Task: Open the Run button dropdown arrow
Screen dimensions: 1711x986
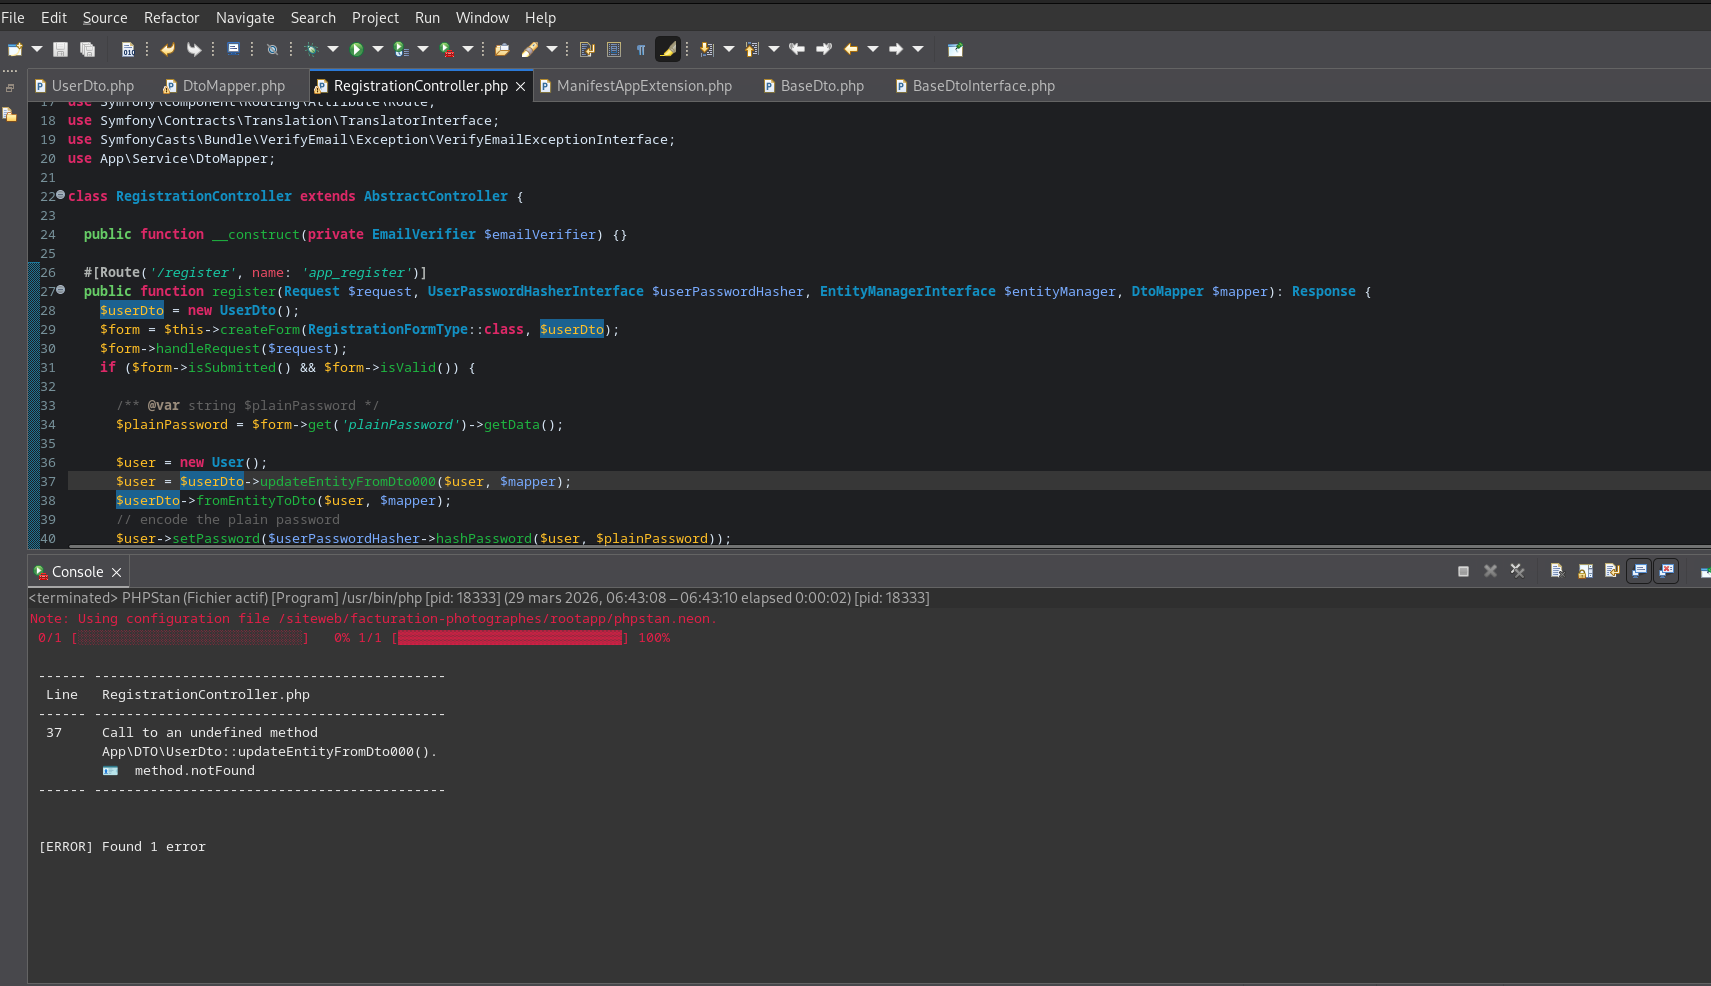Action: (378, 49)
